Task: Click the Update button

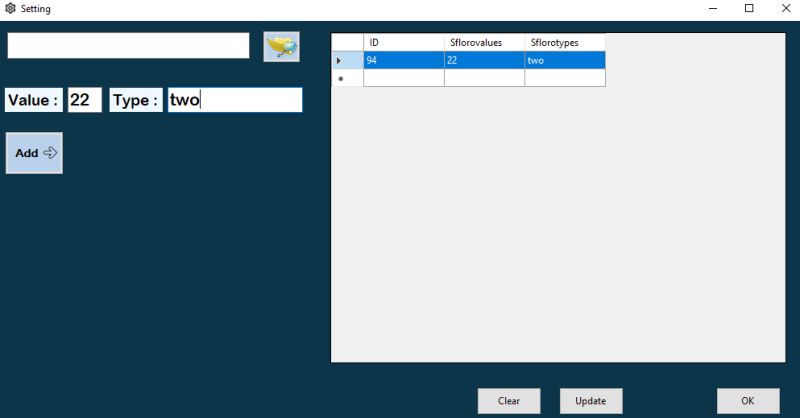Action: pyautogui.click(x=591, y=401)
